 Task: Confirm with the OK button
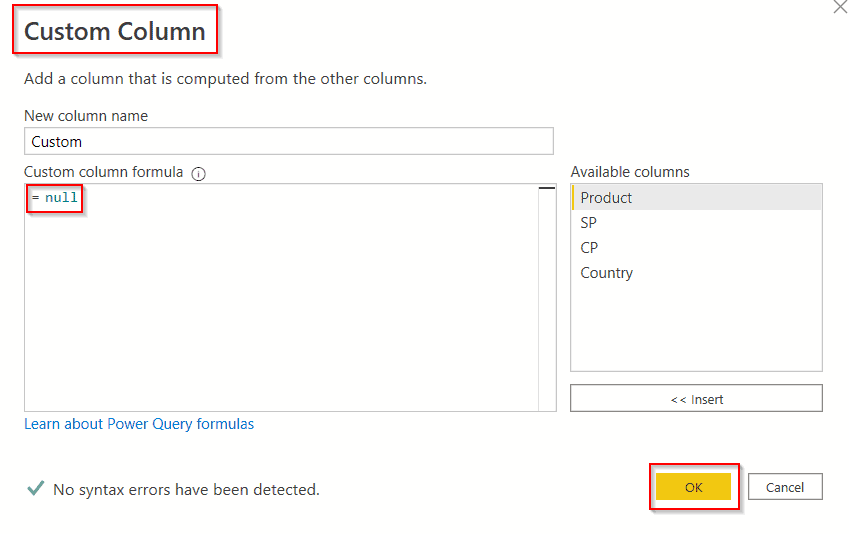[x=694, y=487]
